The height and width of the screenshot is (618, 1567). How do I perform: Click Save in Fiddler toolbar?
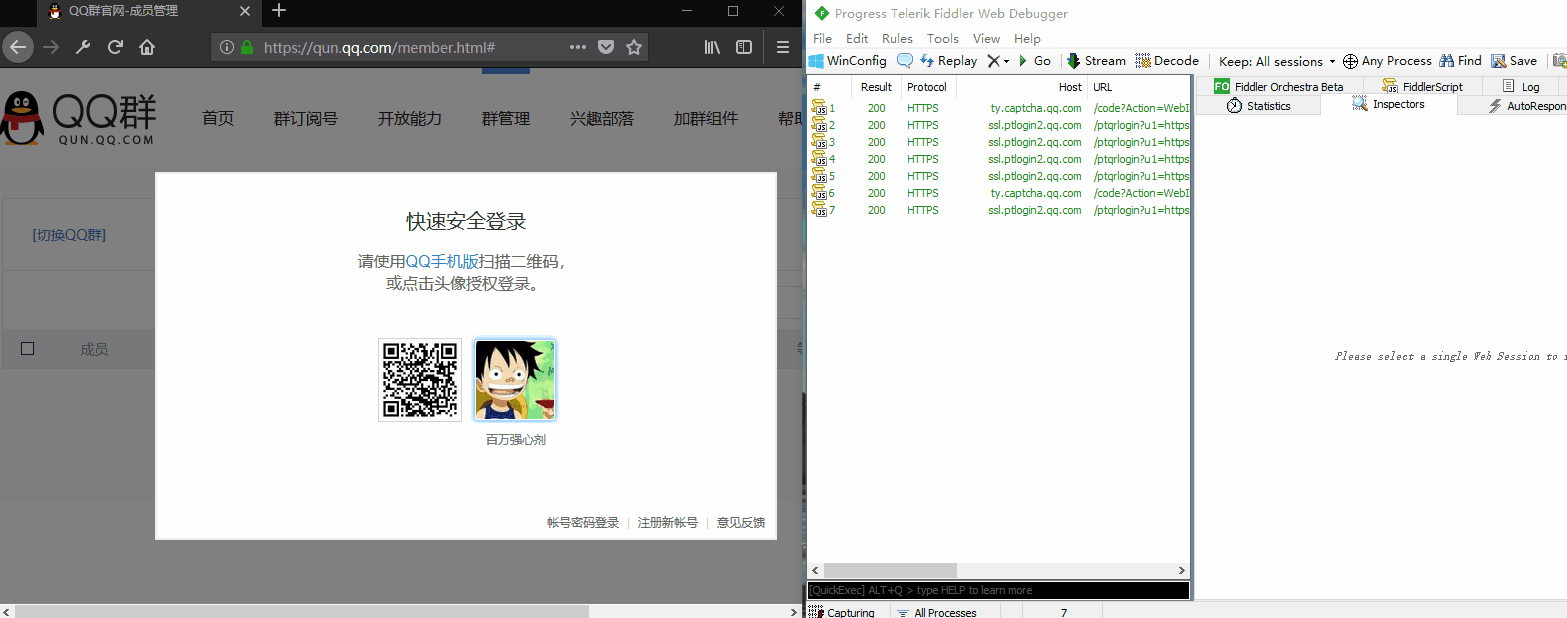(1514, 61)
